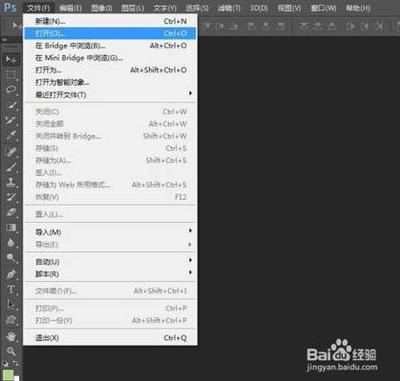Swap foreground and background colors
Viewport: 400px width, 381px height.
pos(16,363)
